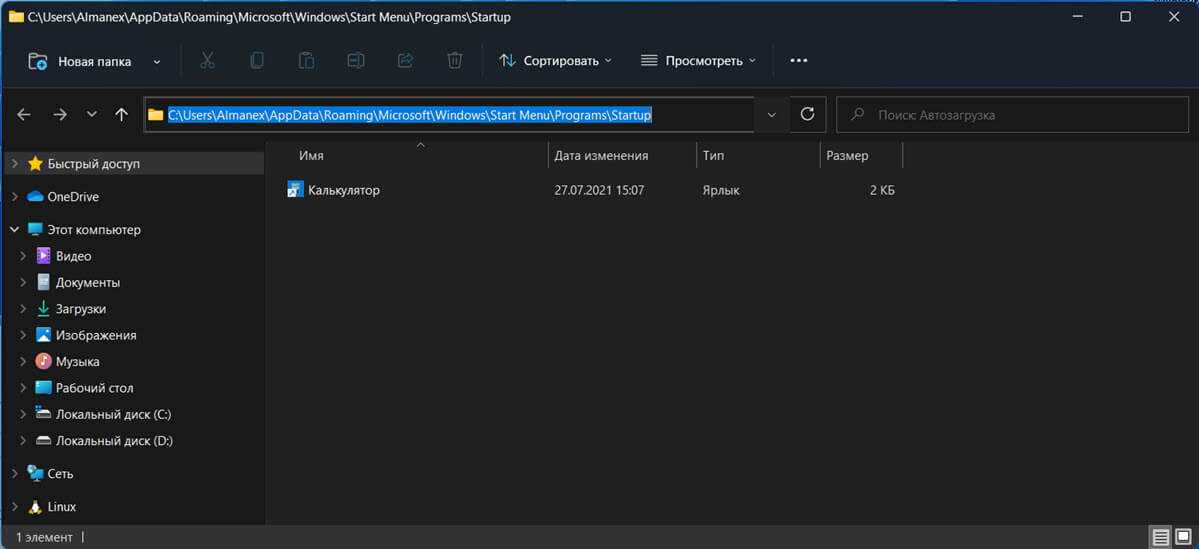The image size is (1199, 549).
Task: Click the Paste clipboard icon
Action: [x=306, y=61]
